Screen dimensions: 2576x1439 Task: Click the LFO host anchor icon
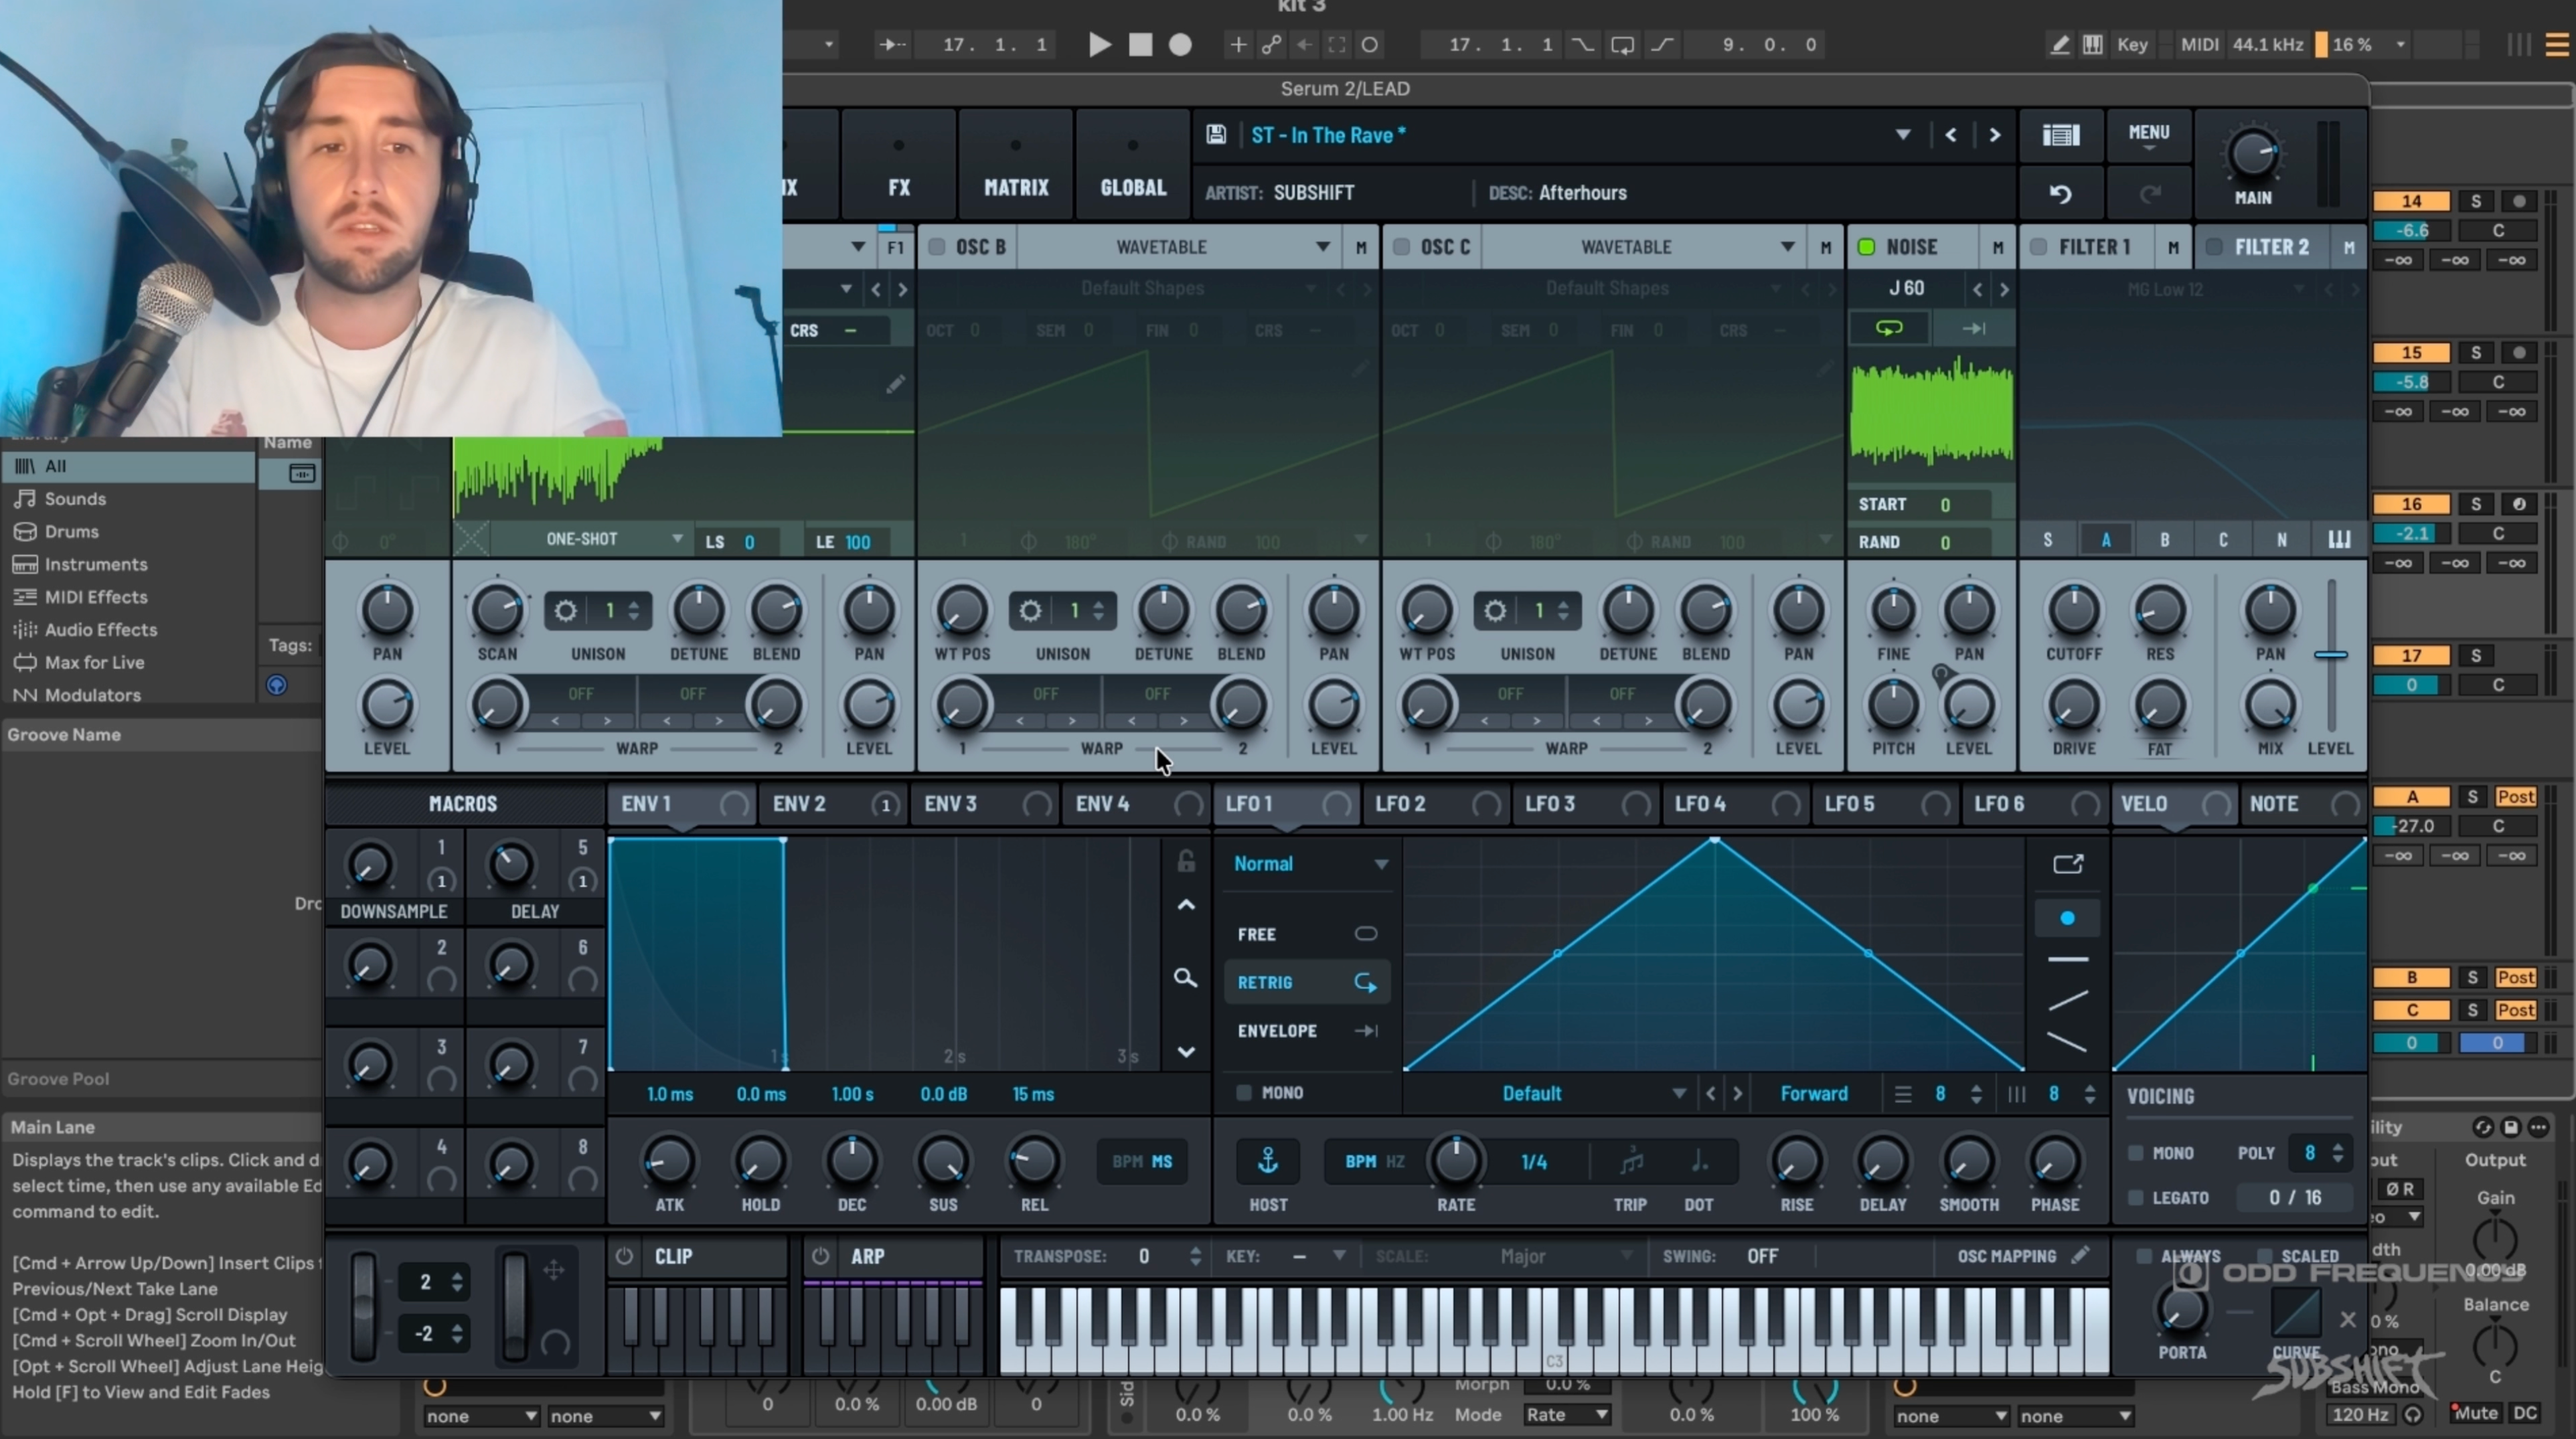coord(1268,1161)
